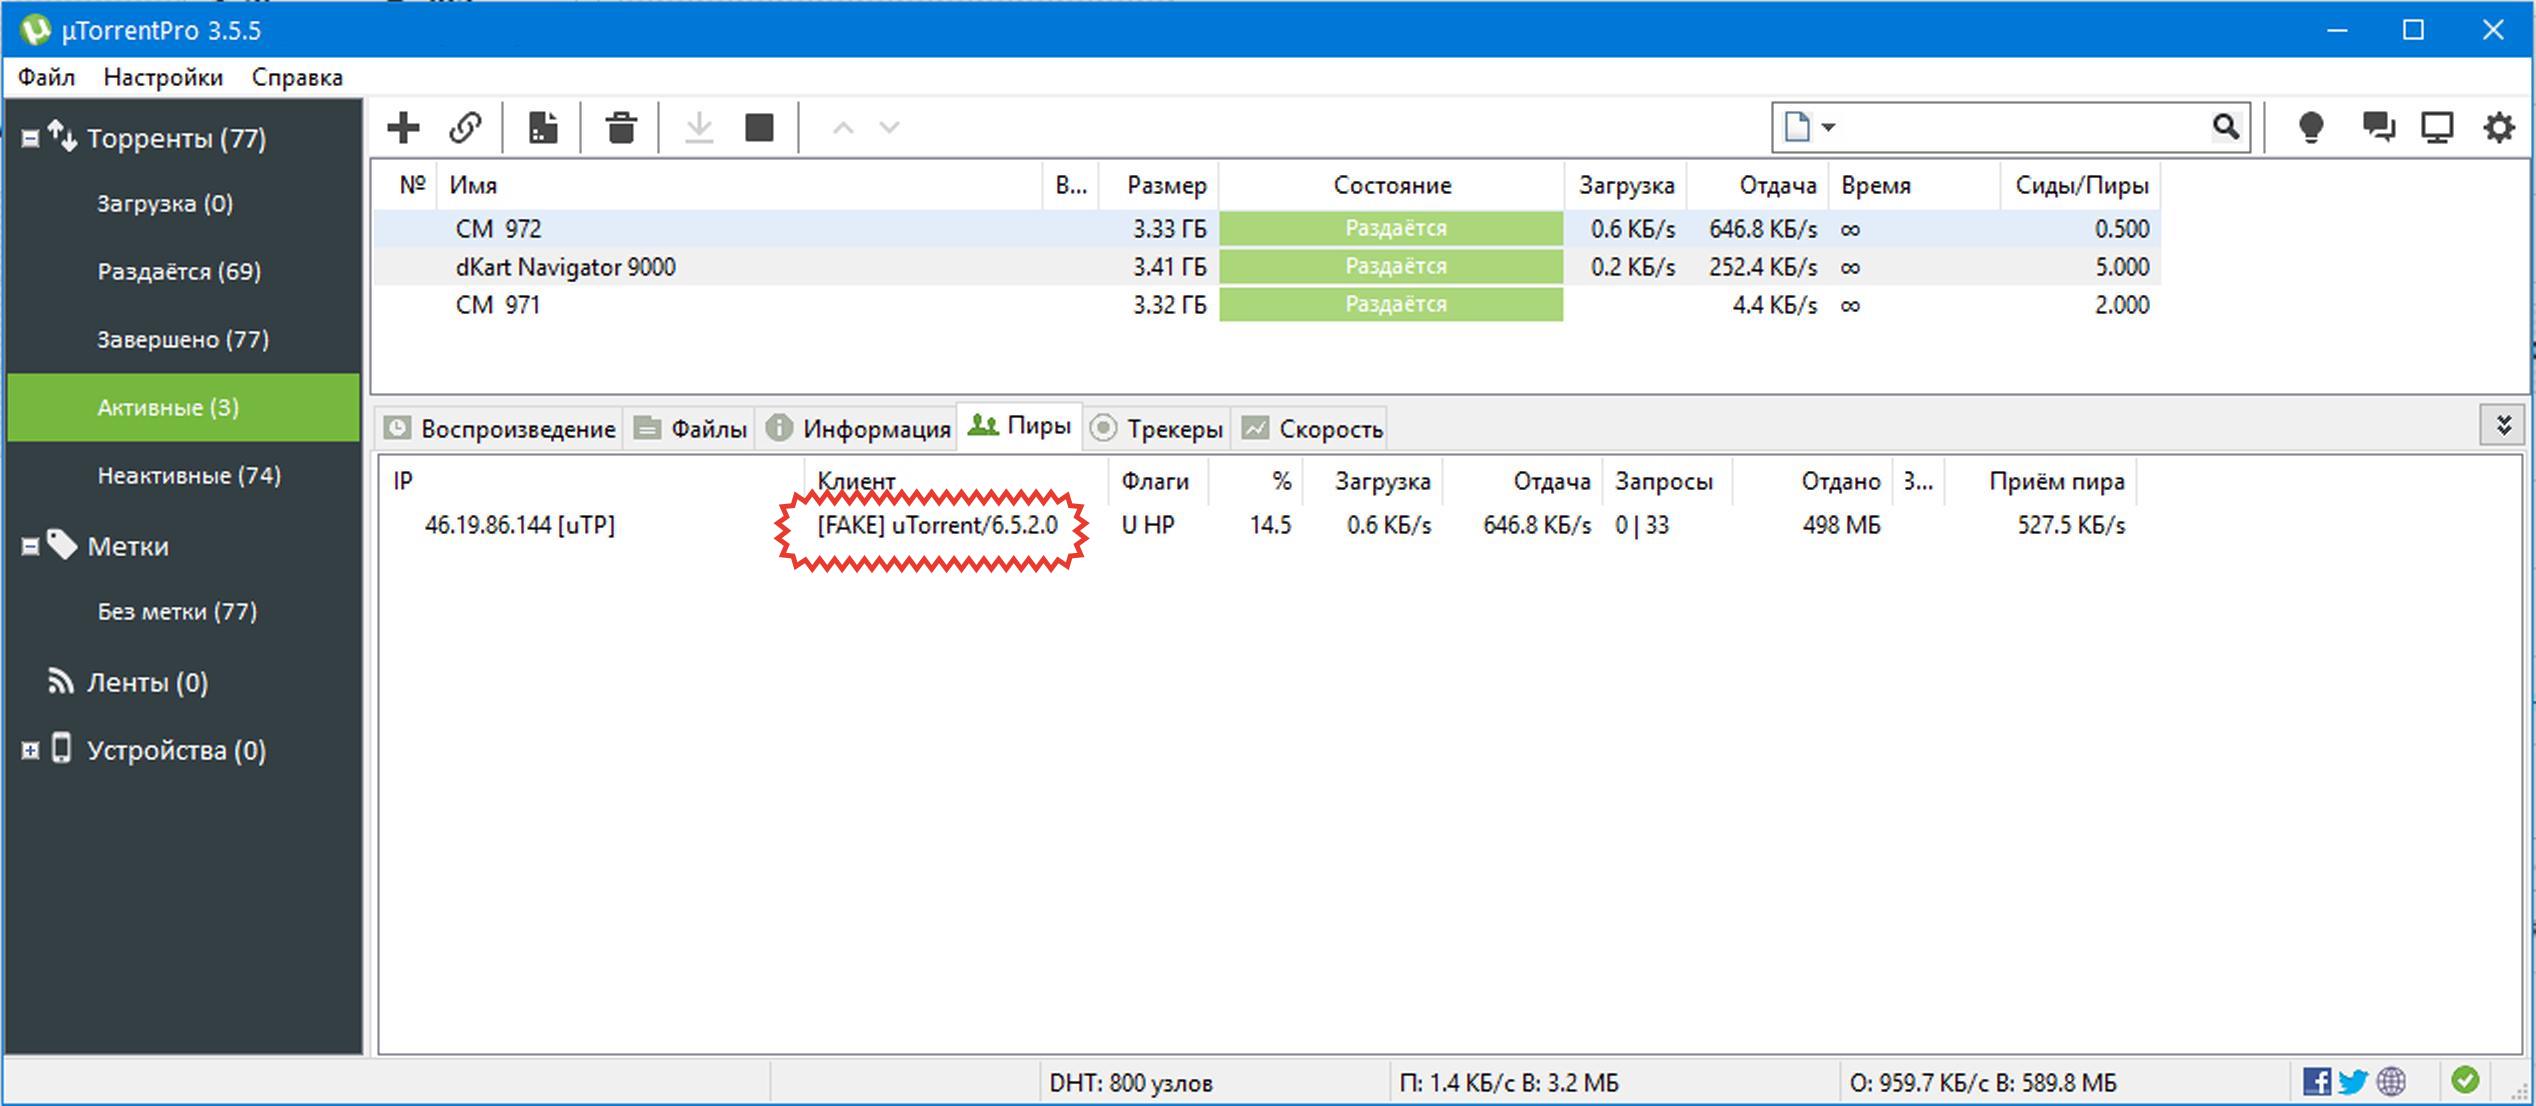Screen dimensions: 2536x1106
Task: Click the Create New Torrent icon
Action: click(543, 127)
